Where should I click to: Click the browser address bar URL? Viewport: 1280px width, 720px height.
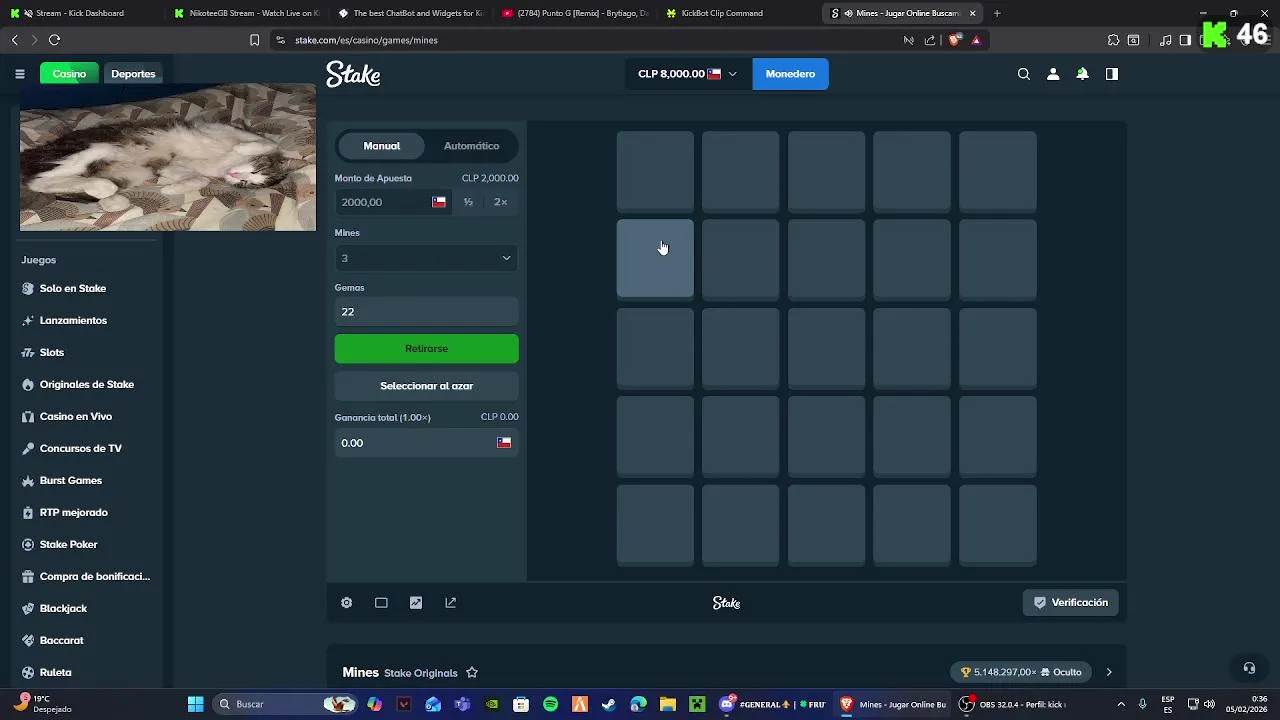click(x=366, y=40)
